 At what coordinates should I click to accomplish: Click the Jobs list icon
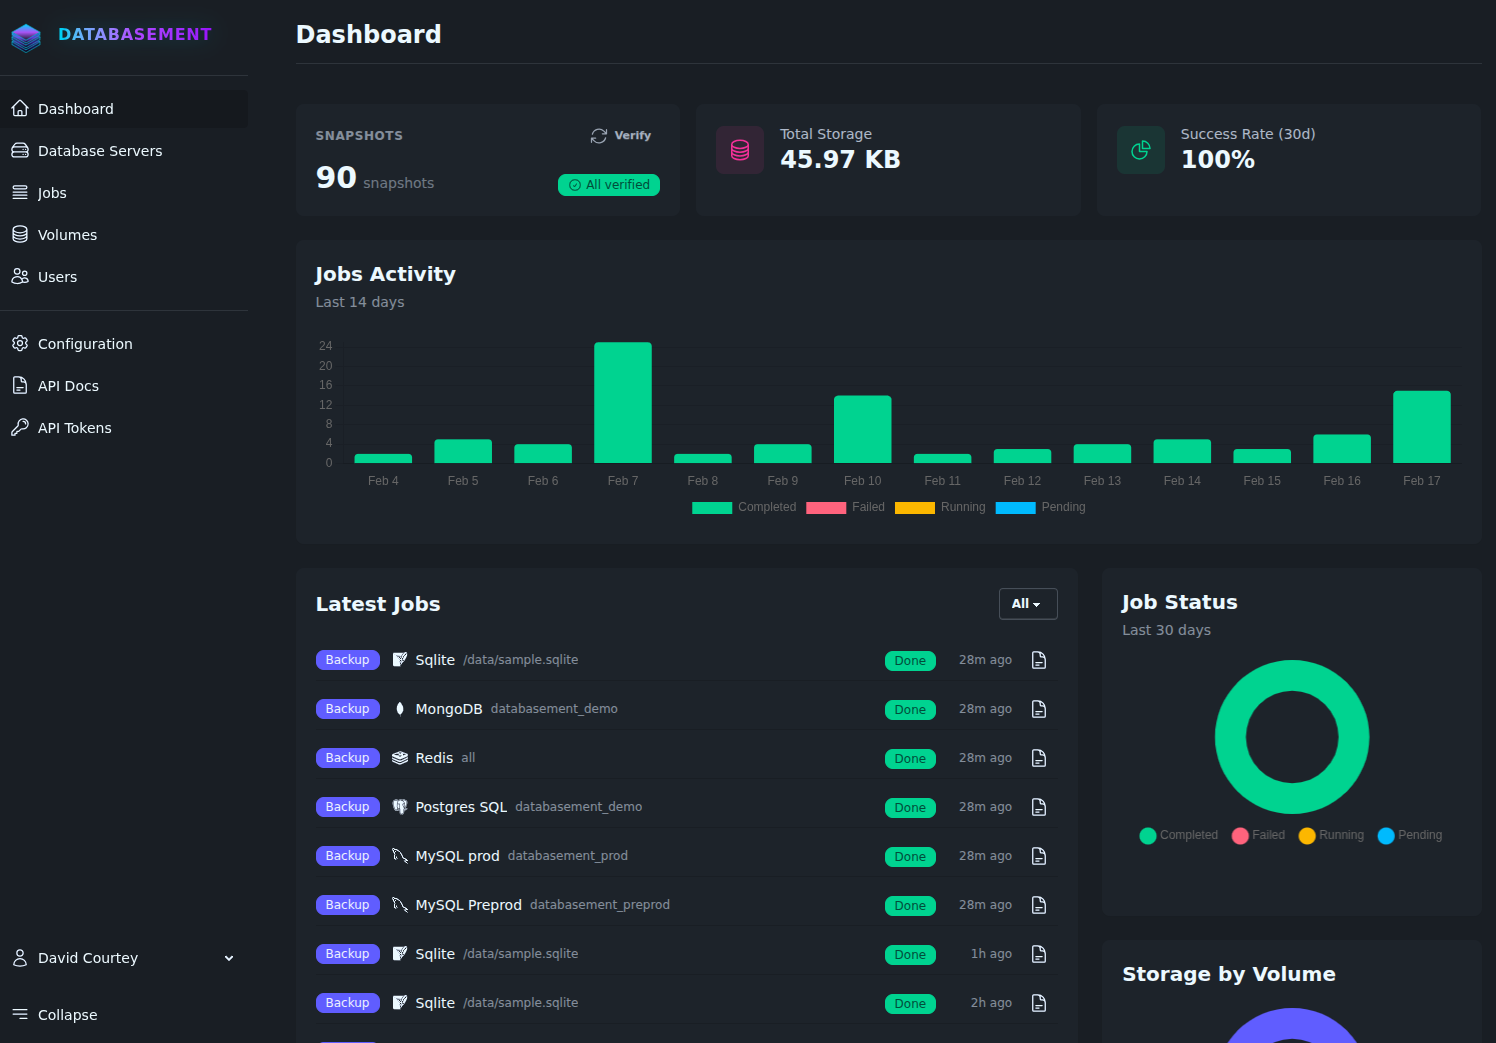tap(20, 192)
